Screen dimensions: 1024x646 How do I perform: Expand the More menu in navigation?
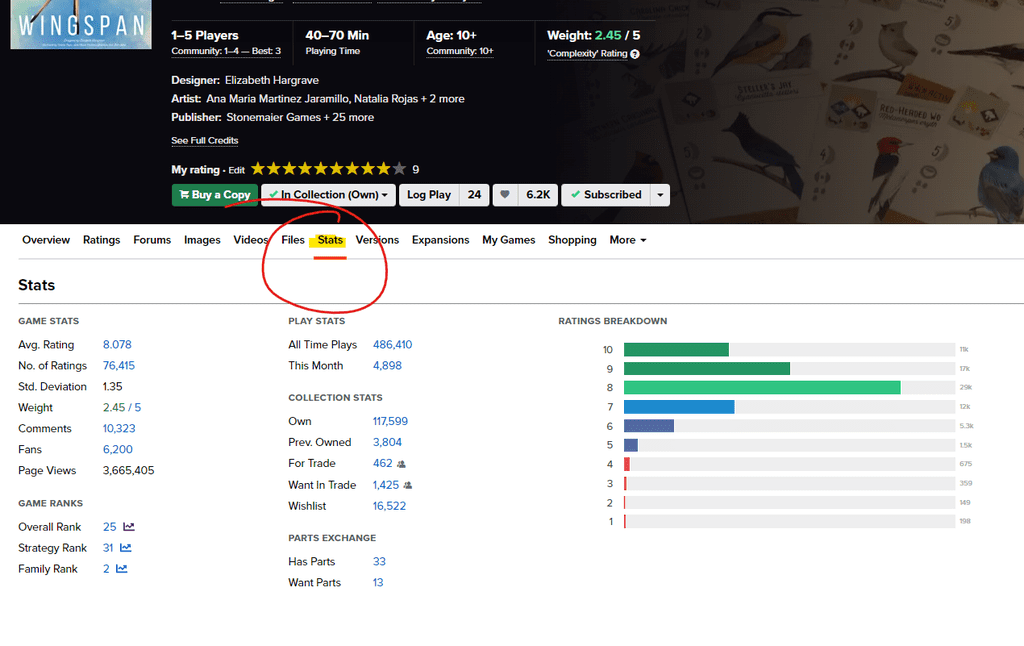point(628,240)
